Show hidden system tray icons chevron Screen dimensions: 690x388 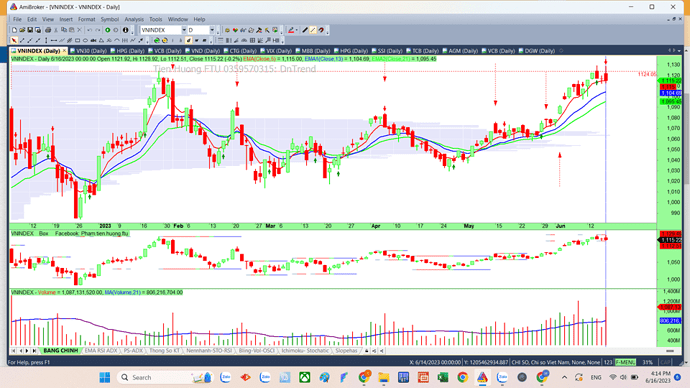click(564, 377)
